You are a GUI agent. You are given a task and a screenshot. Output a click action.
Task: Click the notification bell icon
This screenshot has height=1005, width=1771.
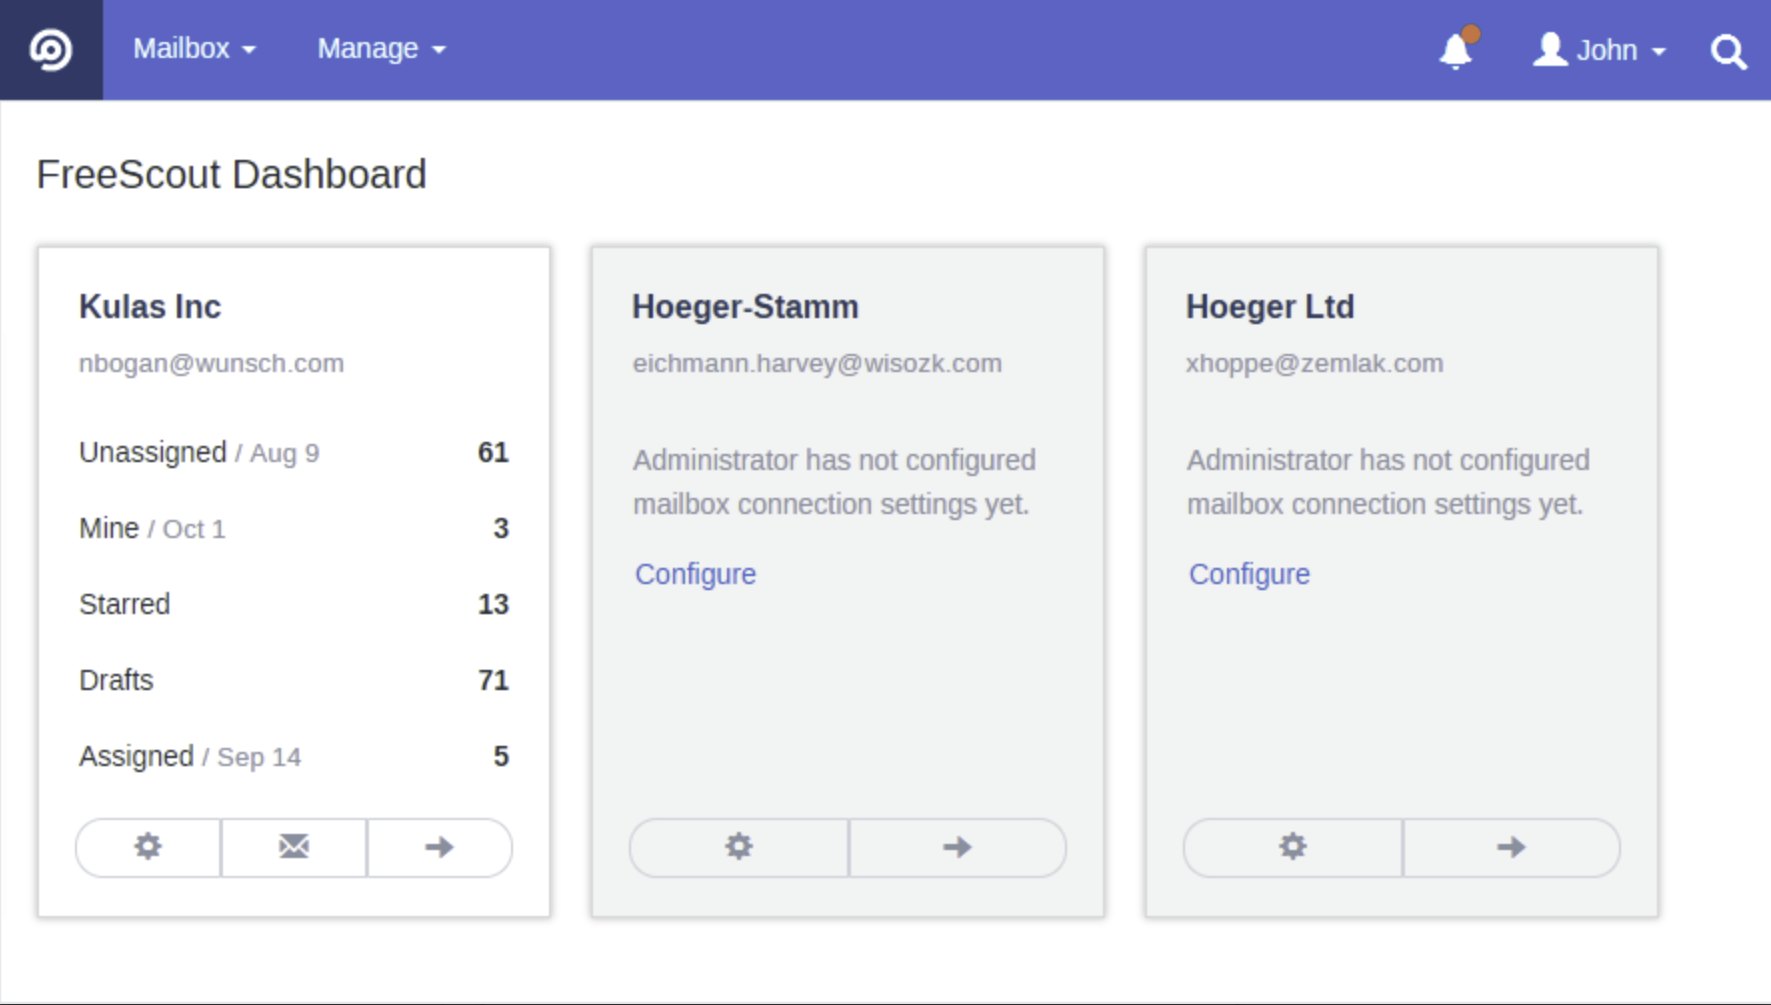tap(1455, 51)
